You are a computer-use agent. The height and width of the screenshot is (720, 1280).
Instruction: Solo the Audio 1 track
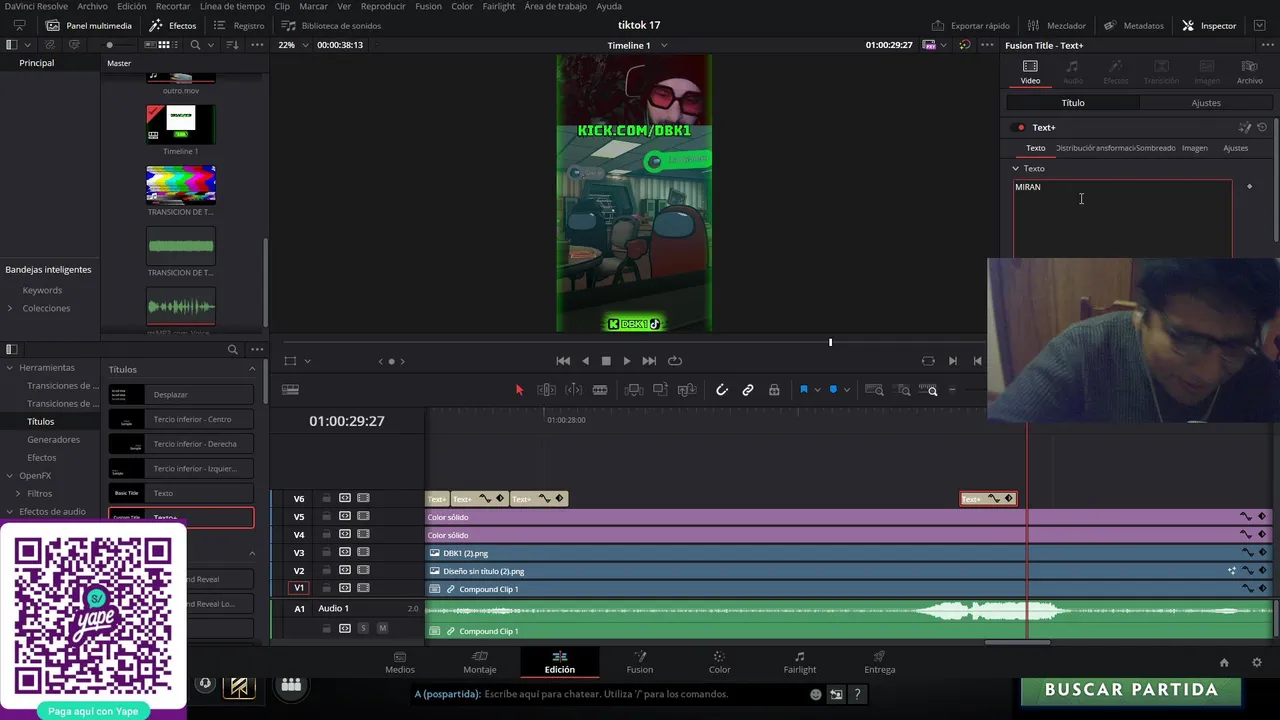(x=363, y=628)
